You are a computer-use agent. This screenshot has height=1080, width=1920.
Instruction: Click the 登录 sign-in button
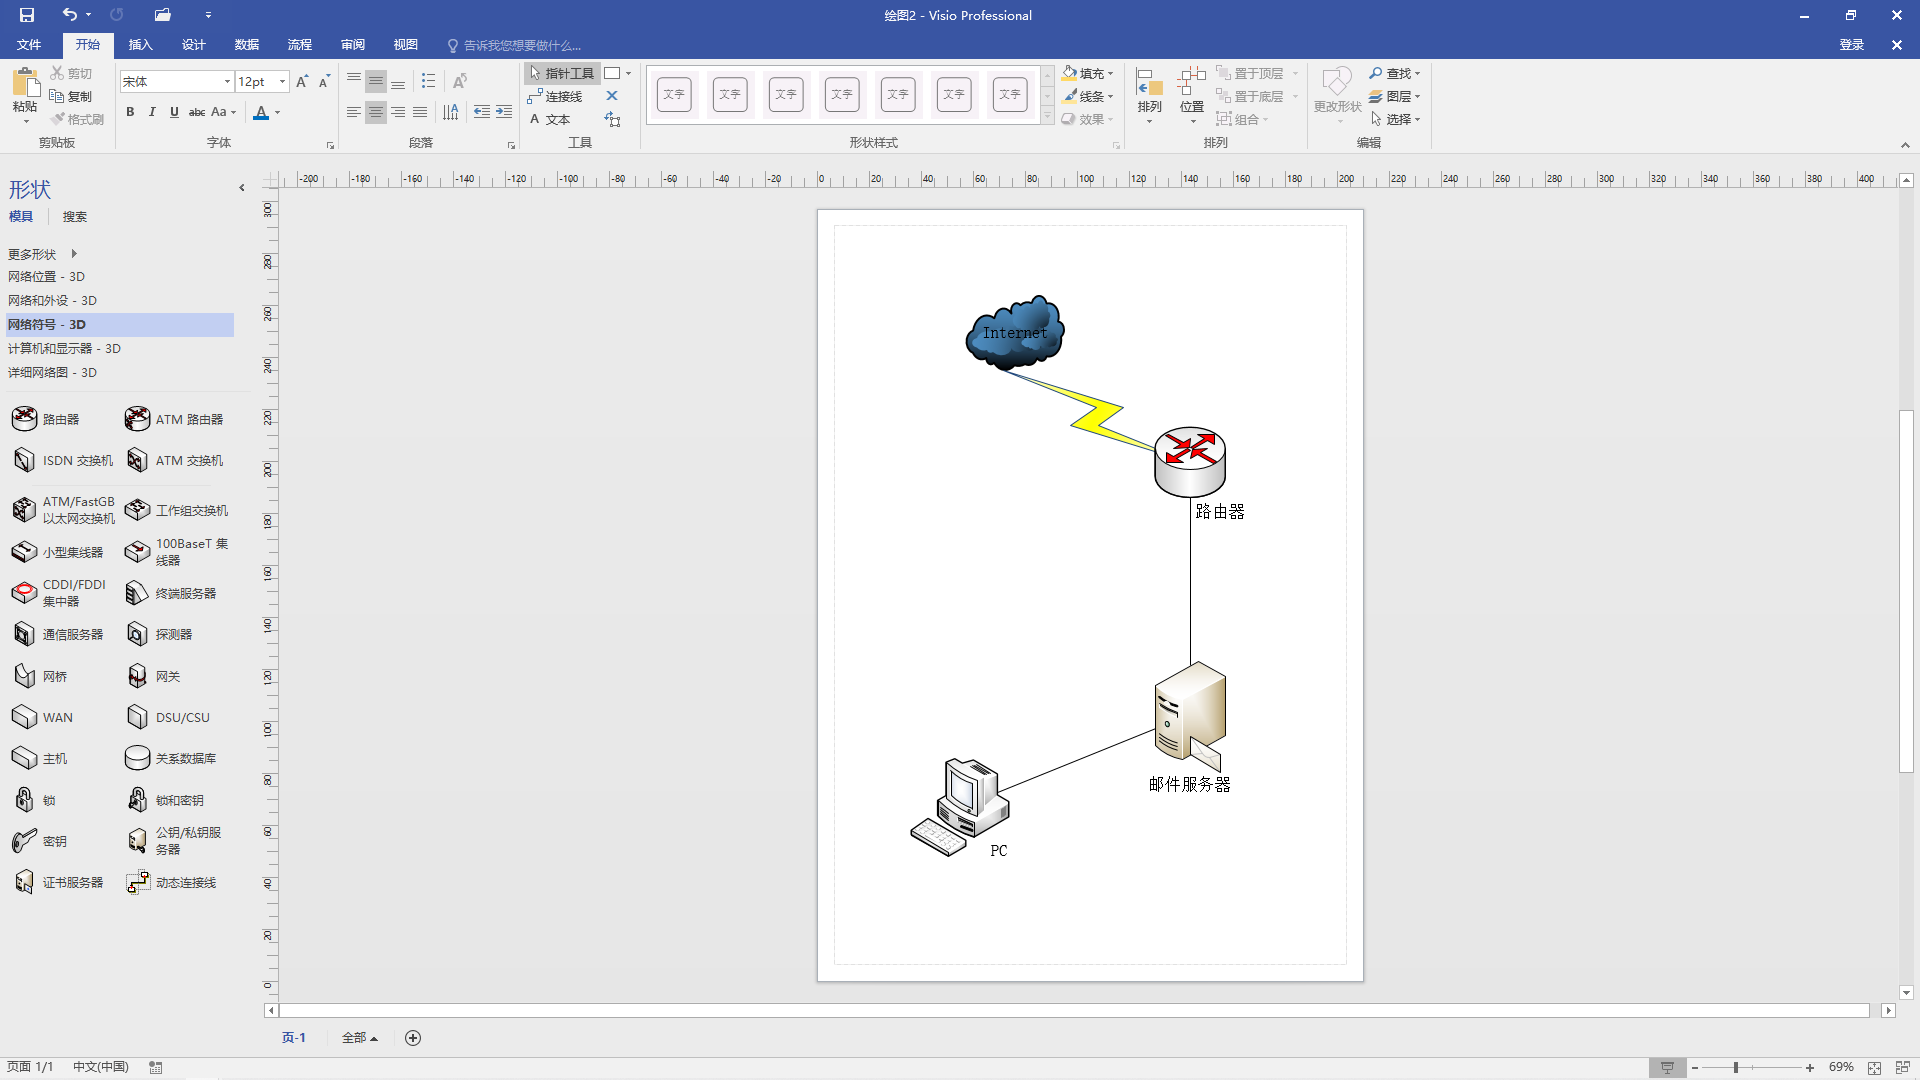(1851, 45)
